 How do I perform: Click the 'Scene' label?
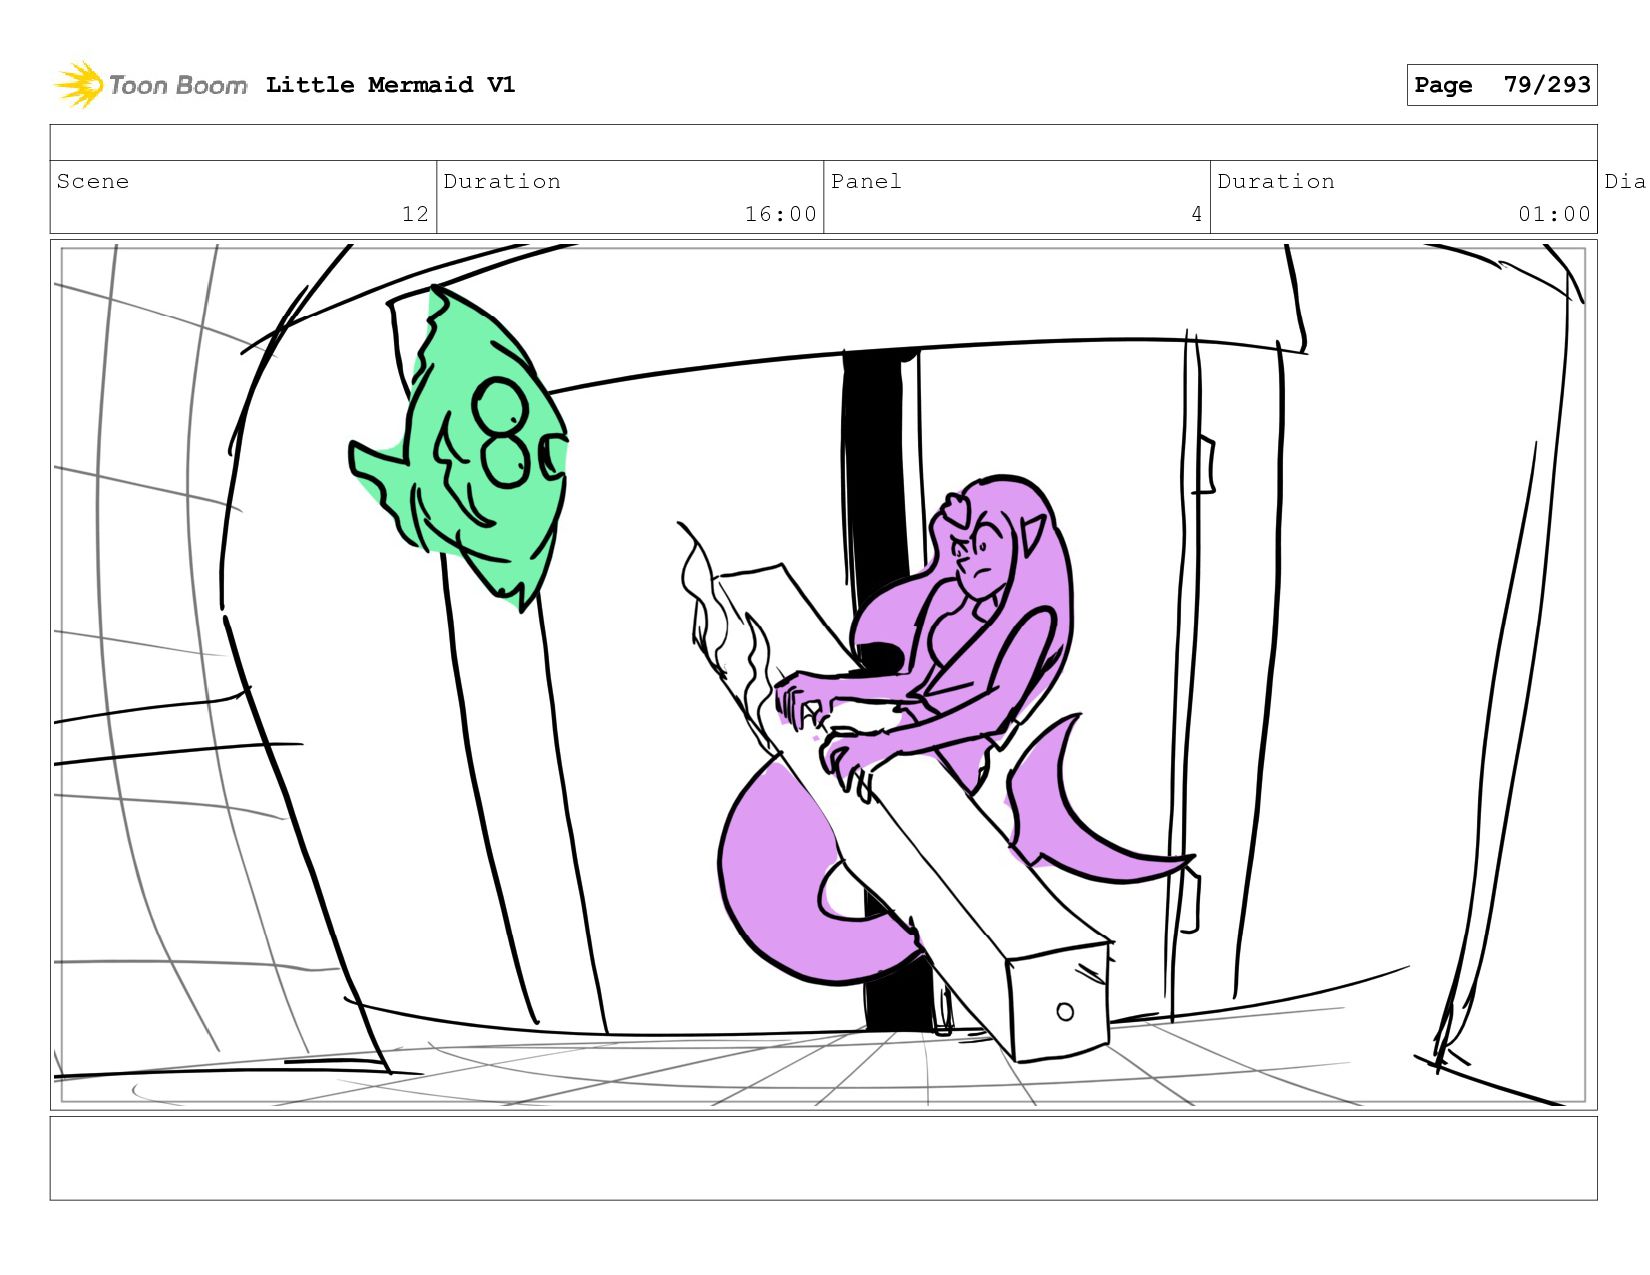coord(93,181)
